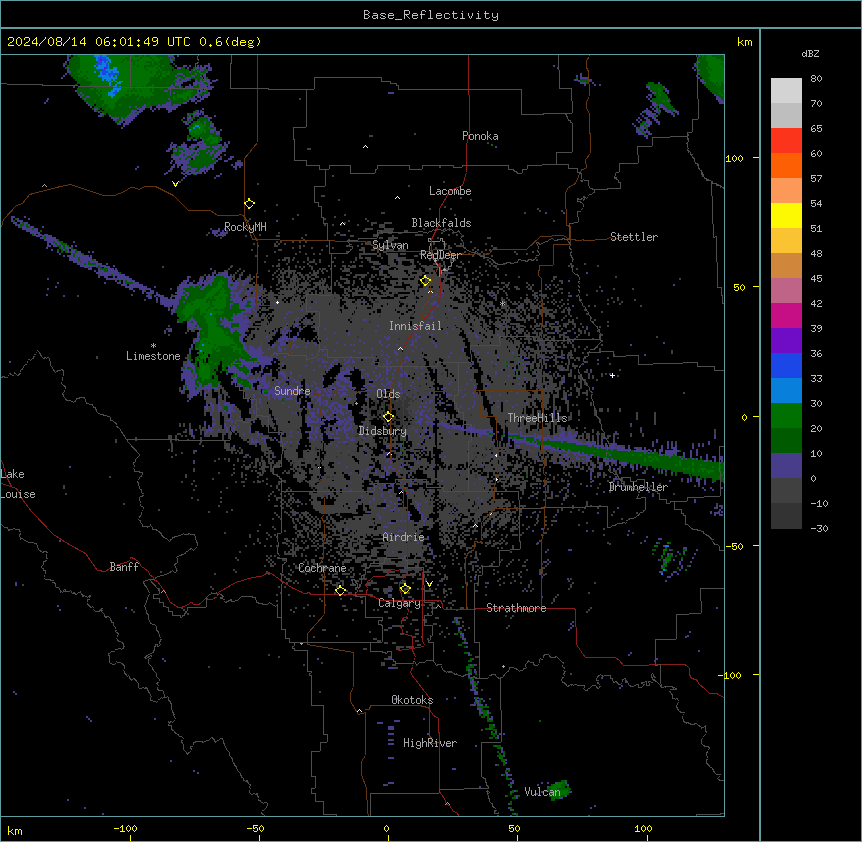The height and width of the screenshot is (842, 862).
Task: Select the Vulcan label
Action: pyautogui.click(x=543, y=791)
